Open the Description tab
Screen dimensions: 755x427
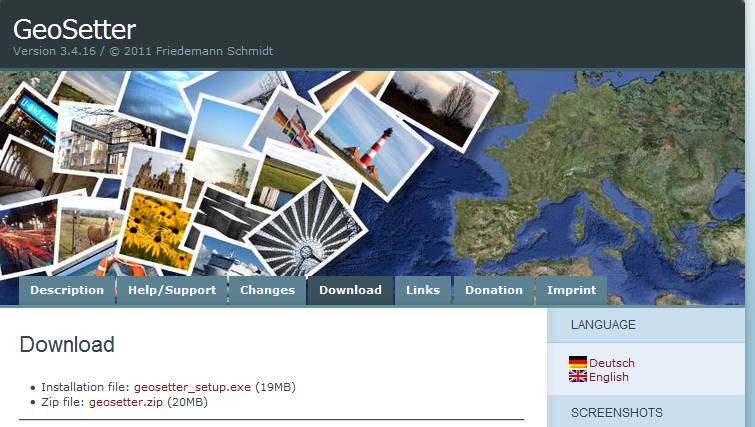tap(67, 290)
